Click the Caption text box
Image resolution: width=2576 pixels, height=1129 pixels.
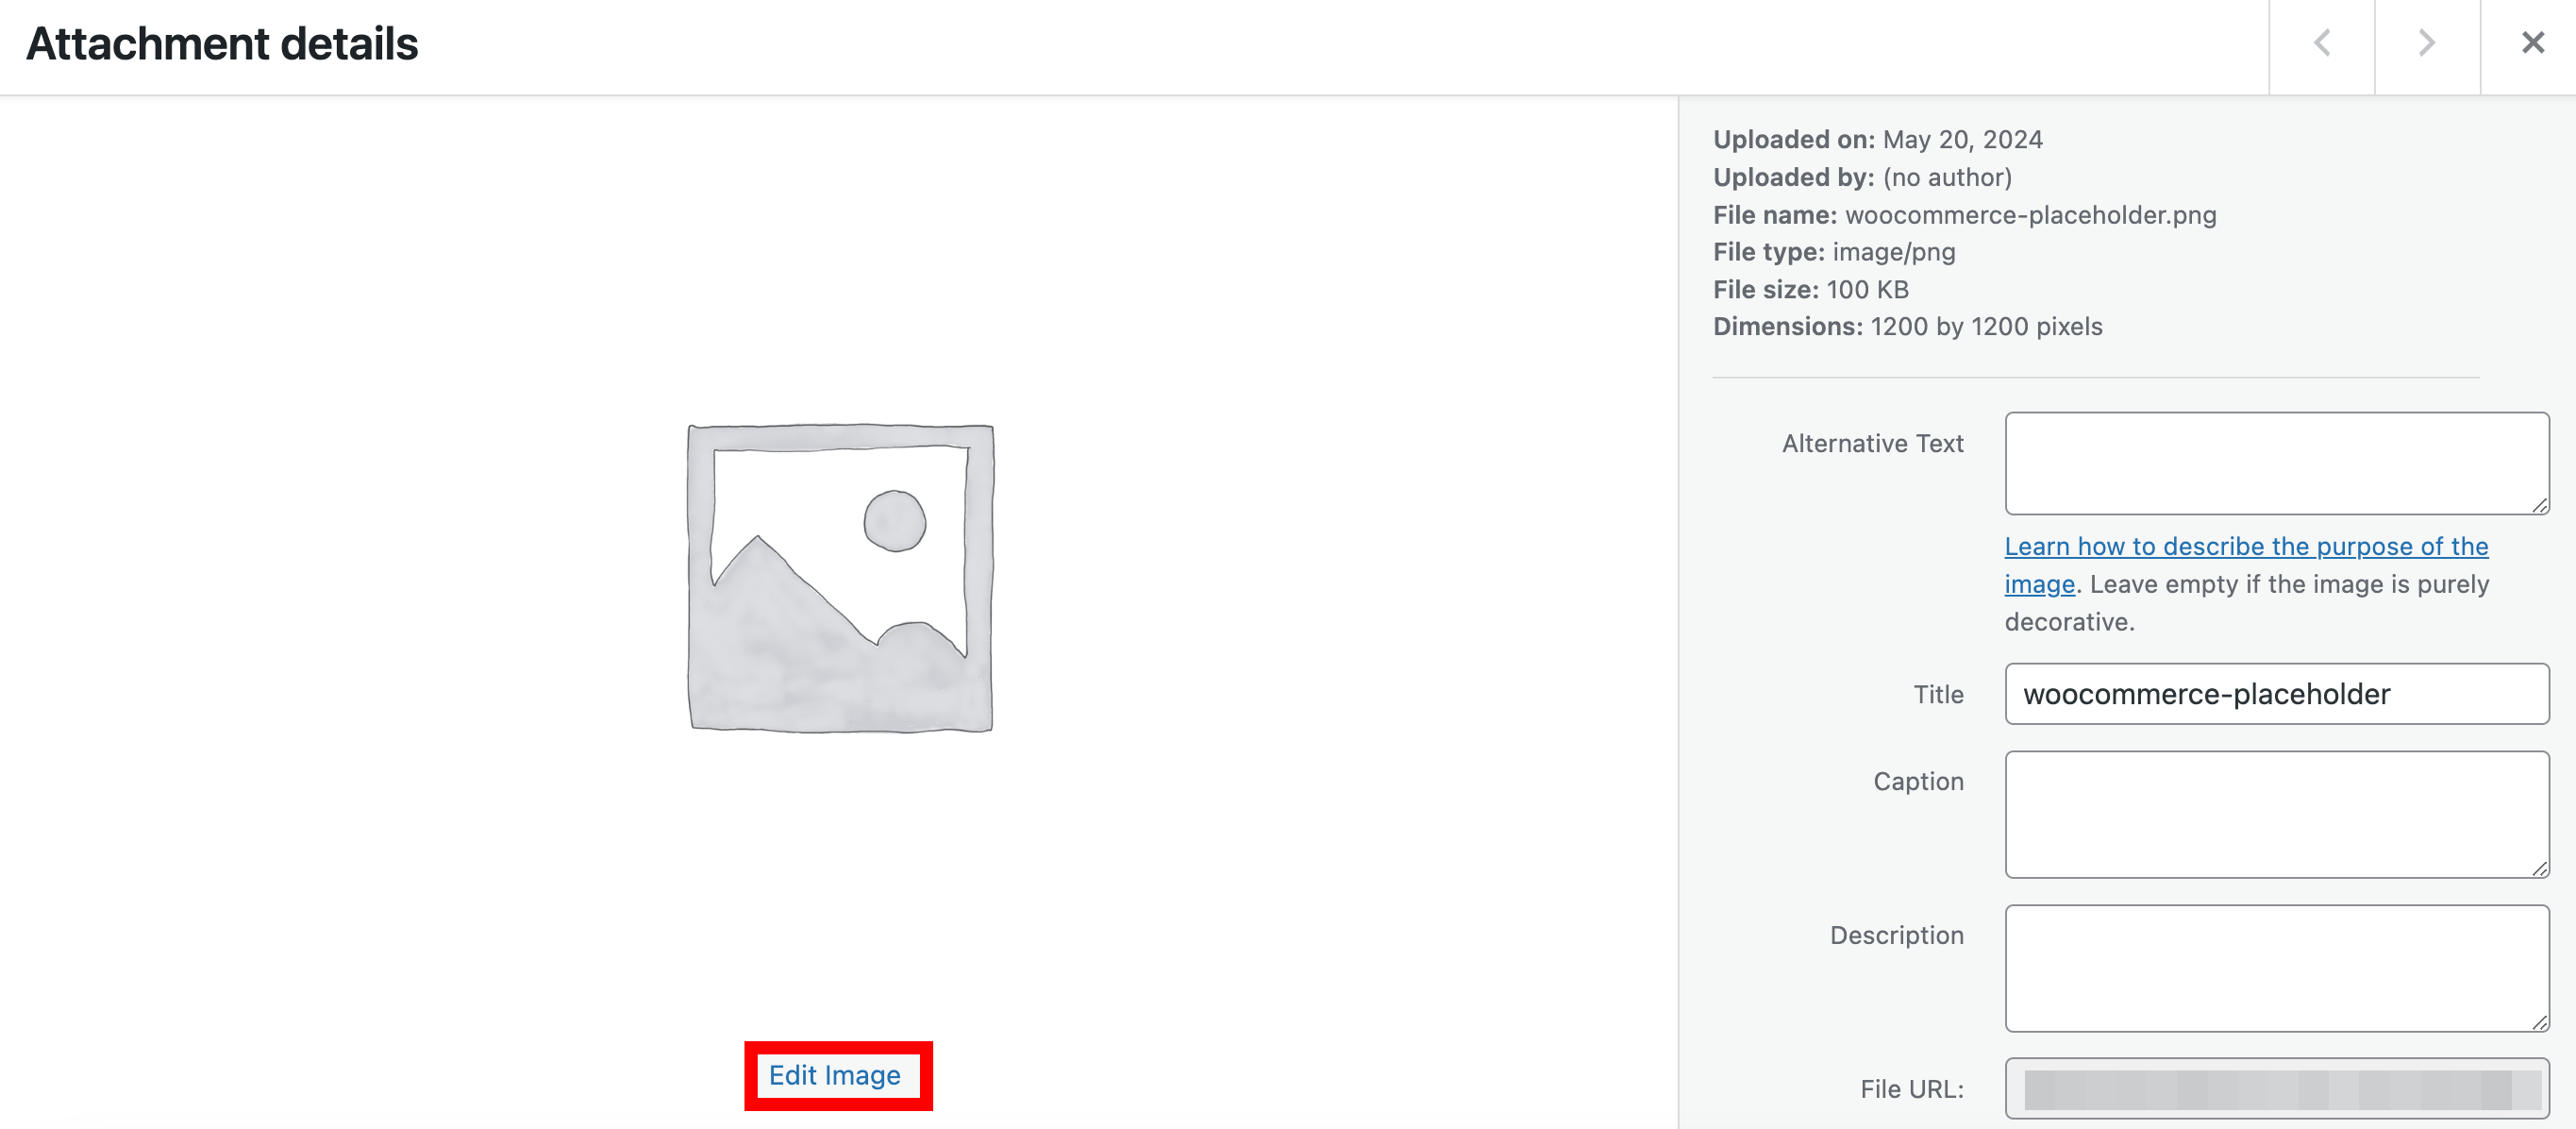click(x=2276, y=813)
